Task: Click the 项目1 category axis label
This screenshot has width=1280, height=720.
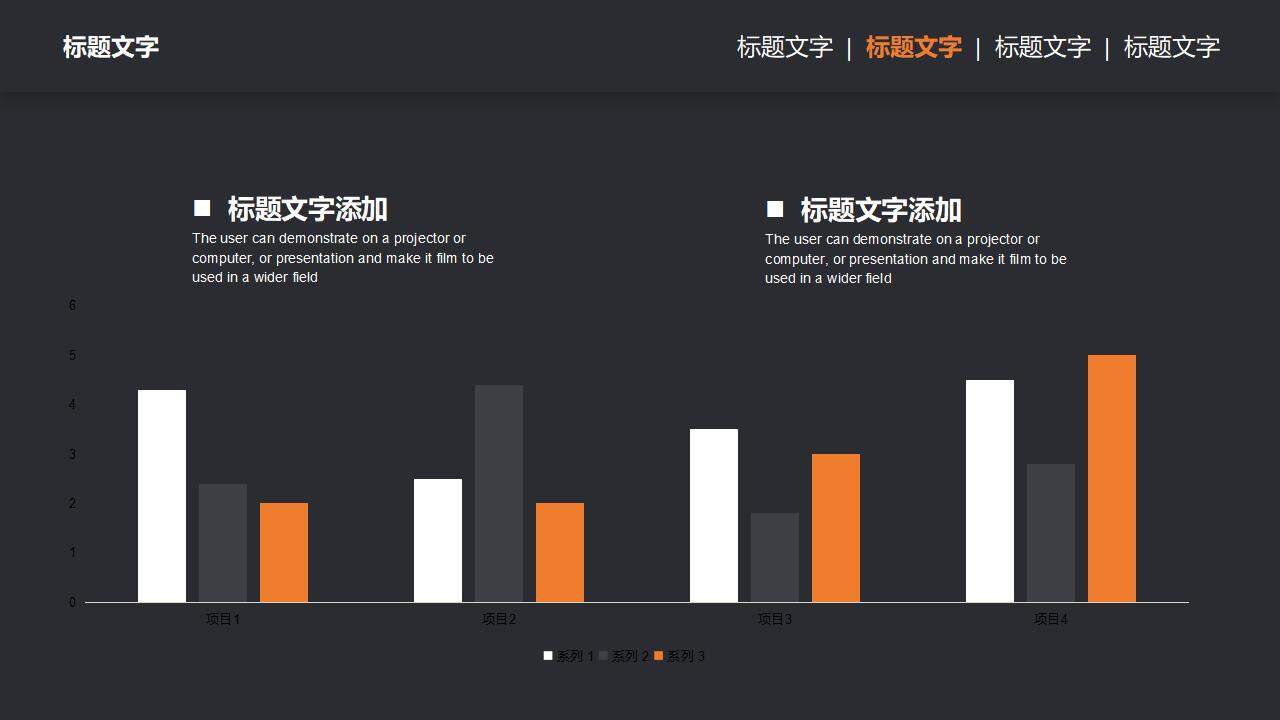Action: tap(223, 619)
